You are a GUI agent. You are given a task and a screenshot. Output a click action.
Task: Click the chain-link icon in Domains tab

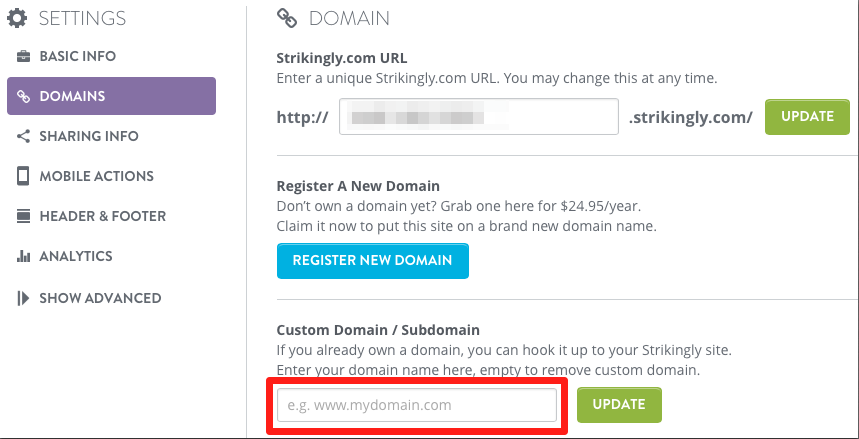[23, 96]
